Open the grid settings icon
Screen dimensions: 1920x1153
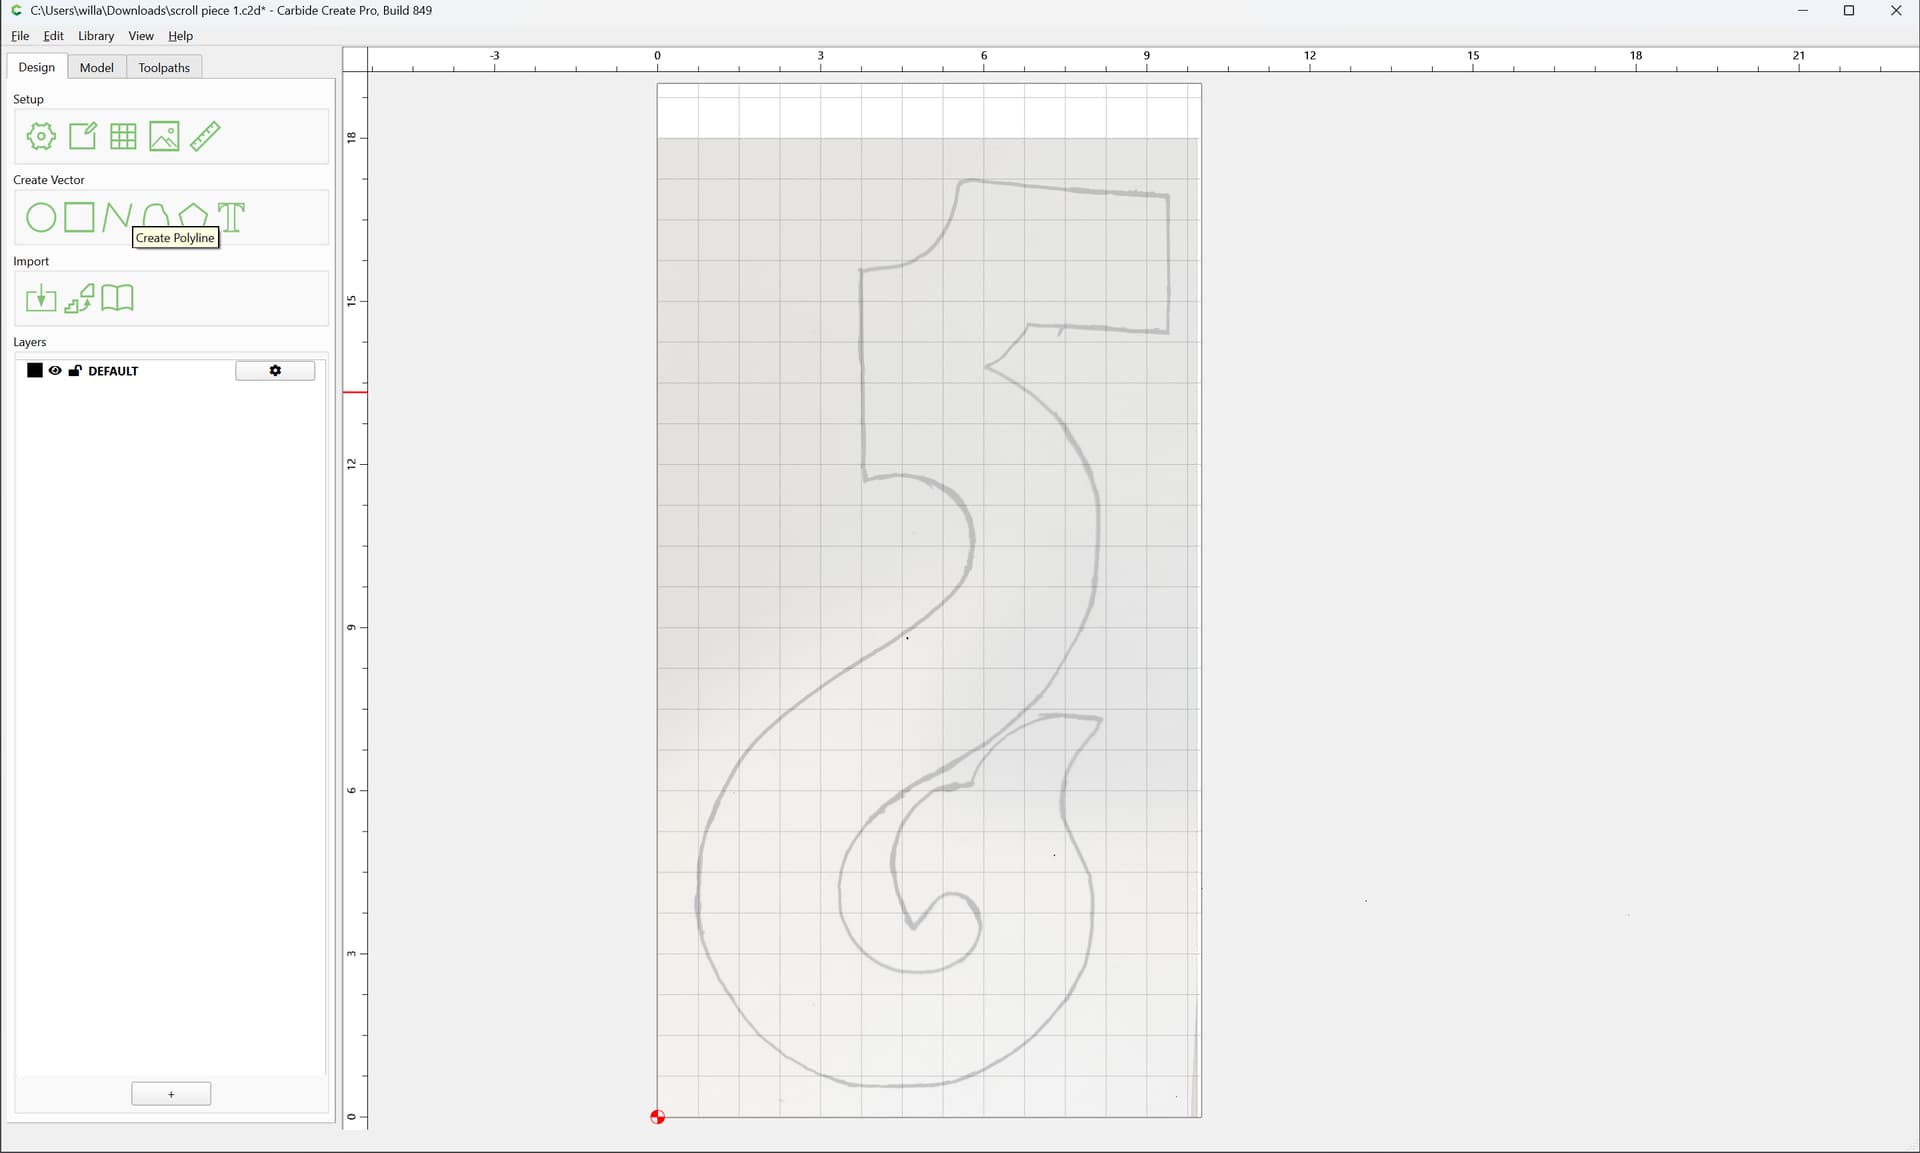pos(123,136)
